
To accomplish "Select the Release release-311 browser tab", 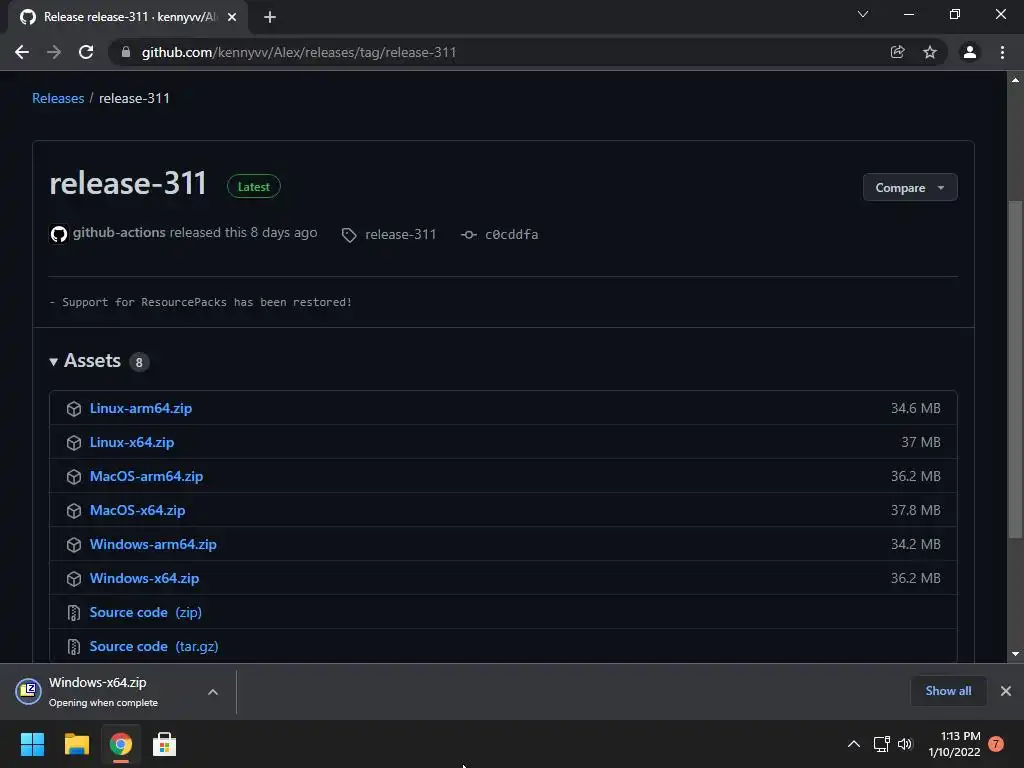I will pyautogui.click(x=128, y=17).
